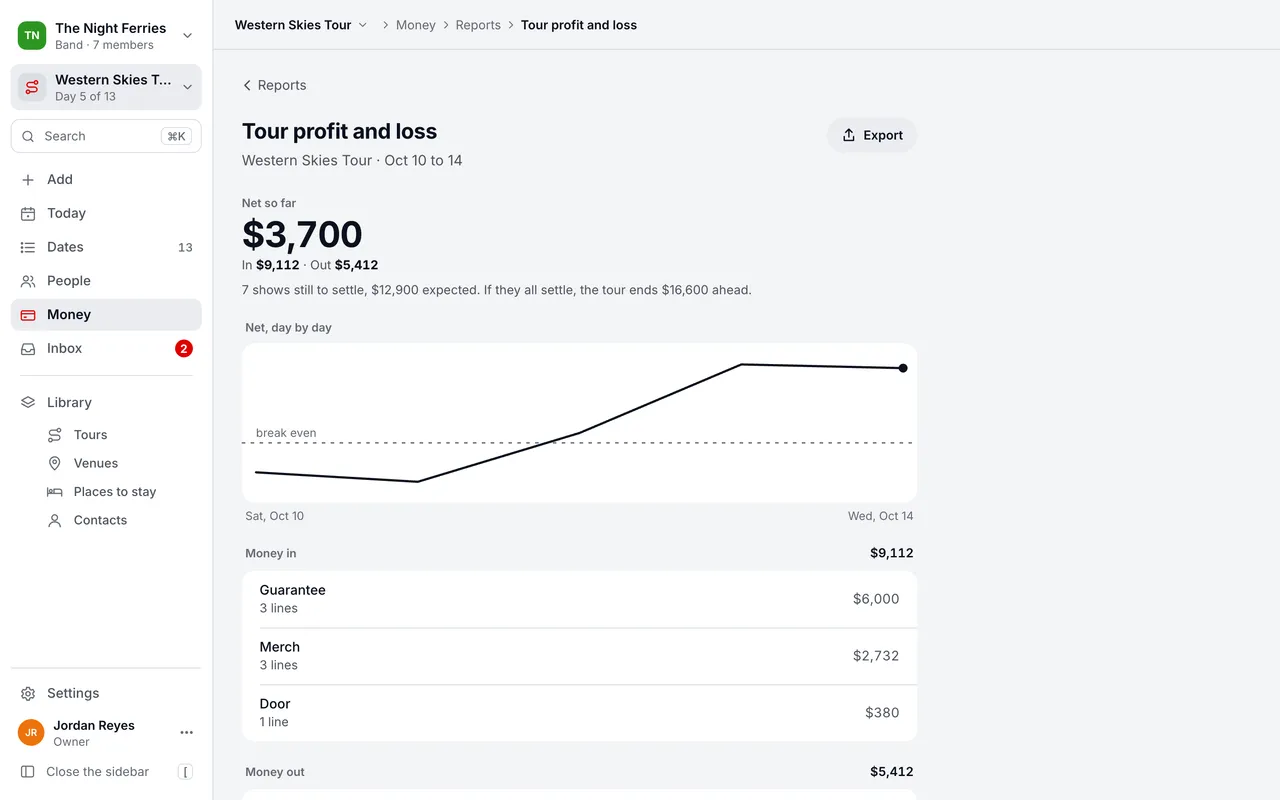1280x800 pixels.
Task: Click the person icon beside Contacts
Action: click(x=55, y=520)
